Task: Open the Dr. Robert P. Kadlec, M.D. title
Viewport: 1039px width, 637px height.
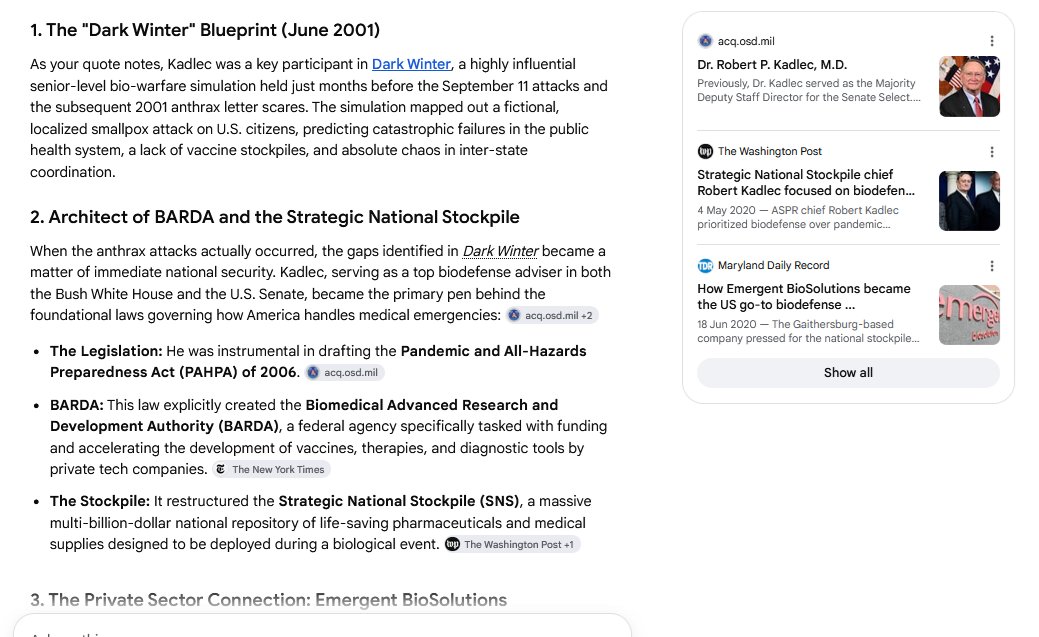Action: click(x=772, y=65)
